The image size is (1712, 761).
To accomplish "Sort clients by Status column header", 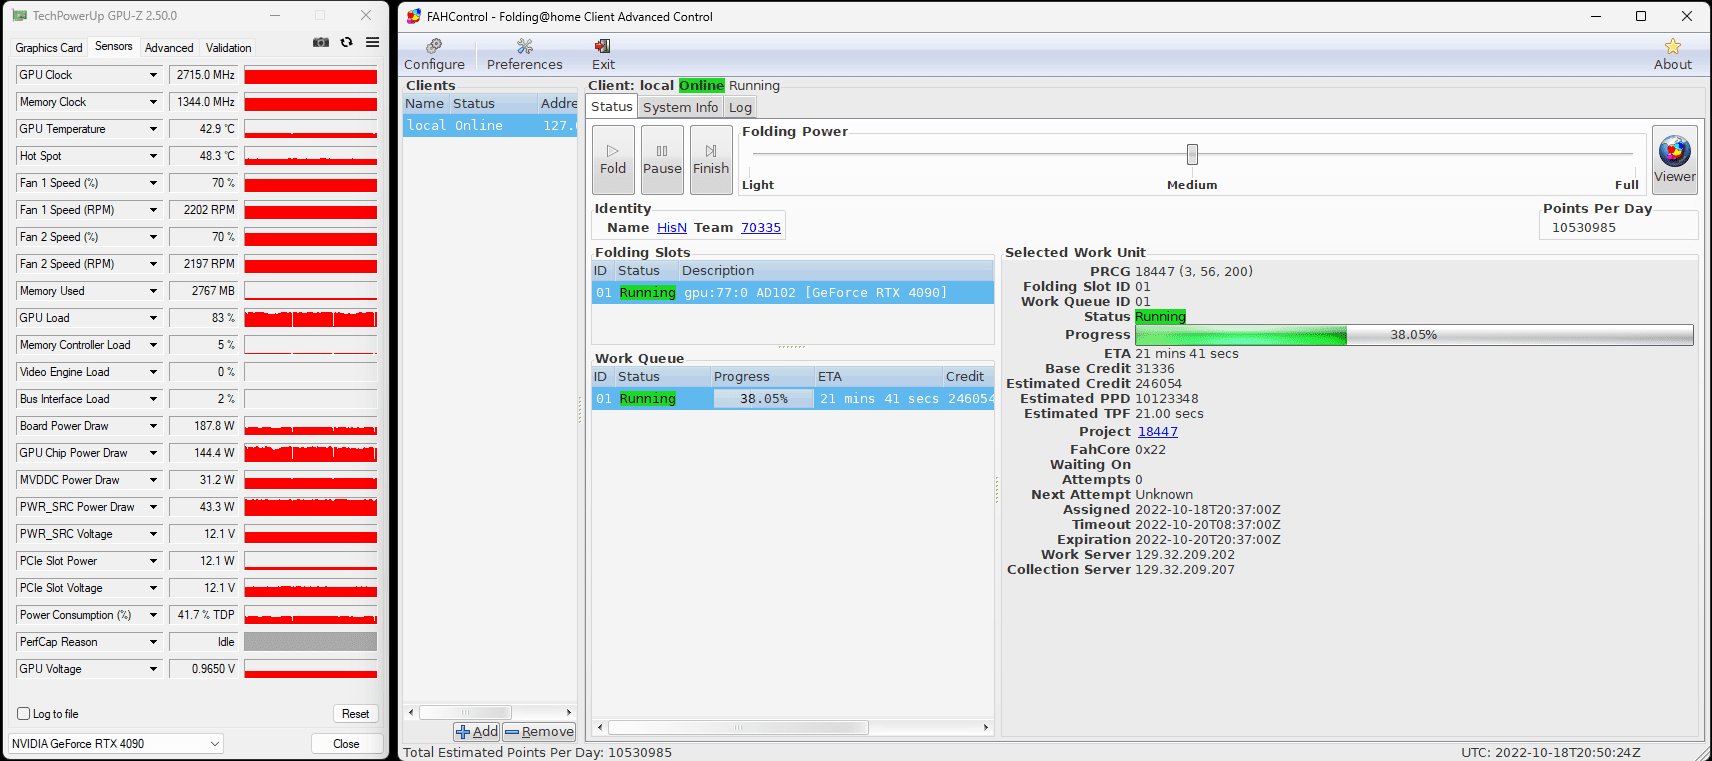I will pos(493,104).
